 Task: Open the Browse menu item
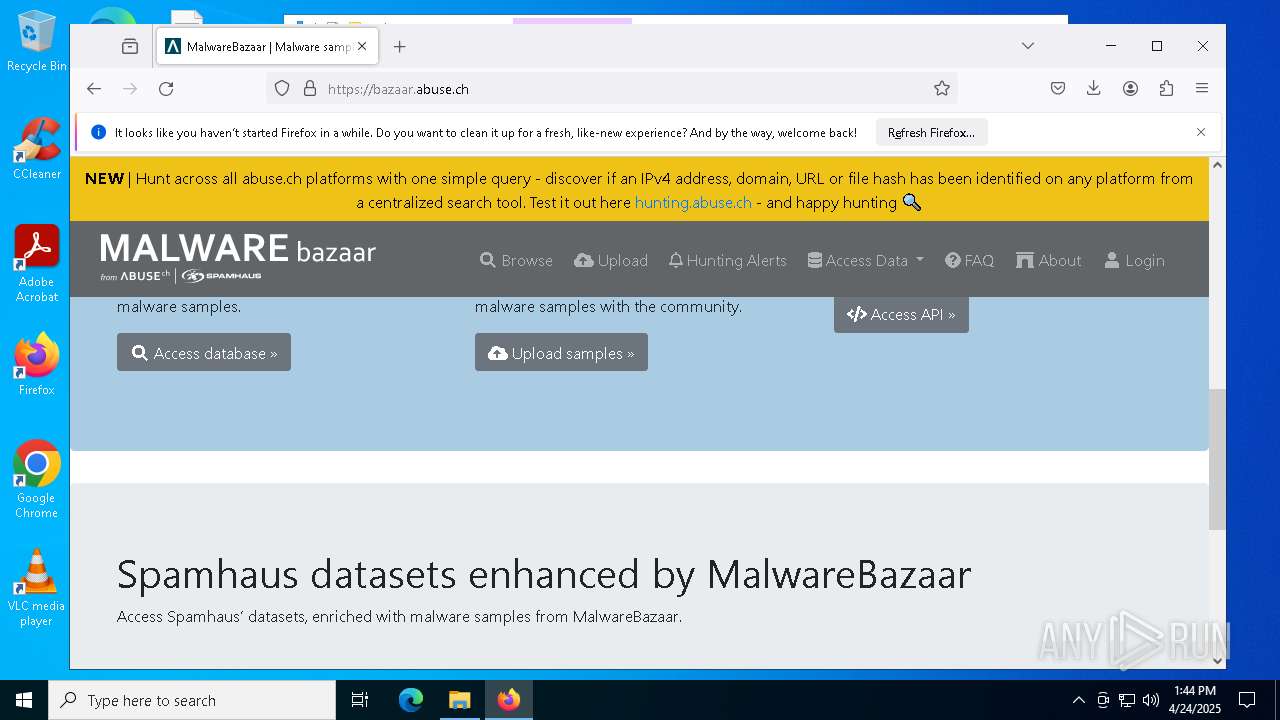click(x=516, y=260)
